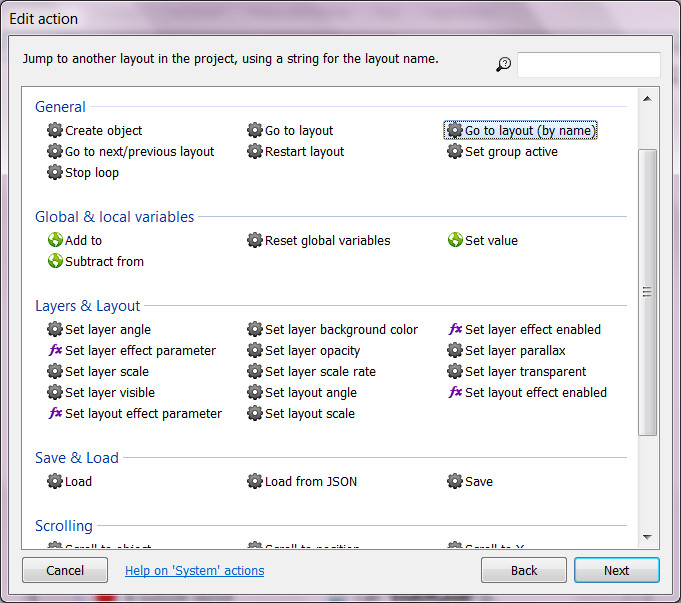Click the gear icon beside Stop loop
Screen dimensions: 681x603
tap(55, 173)
